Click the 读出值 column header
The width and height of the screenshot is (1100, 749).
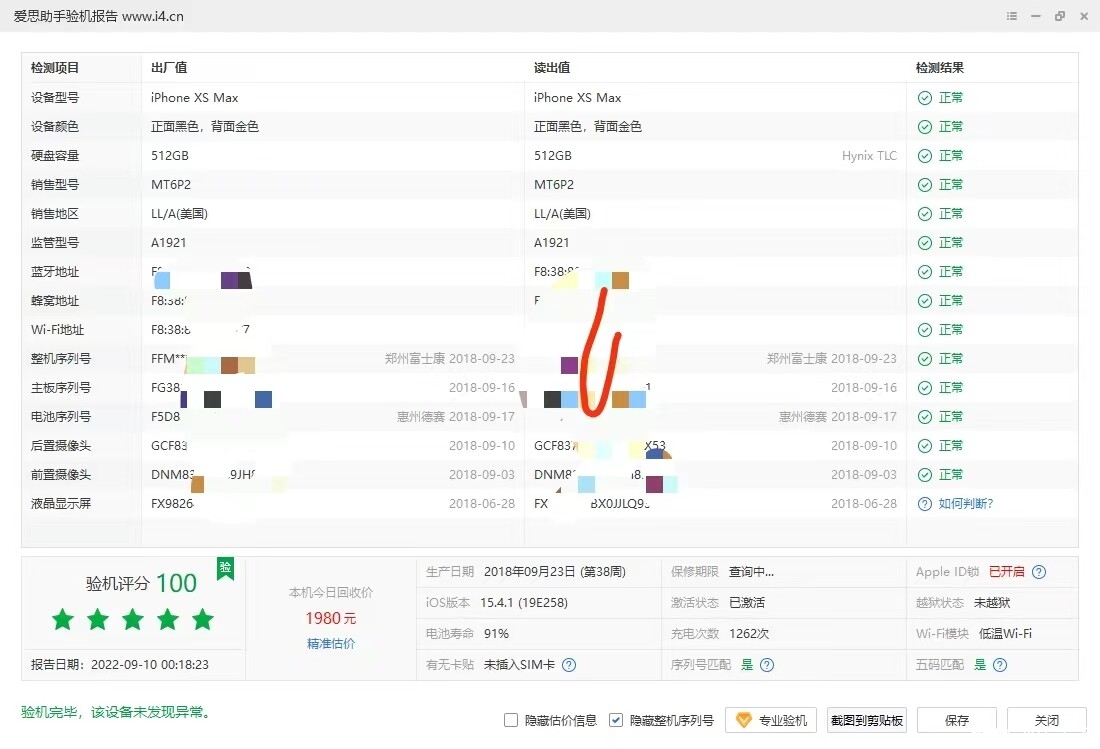pyautogui.click(x=552, y=68)
